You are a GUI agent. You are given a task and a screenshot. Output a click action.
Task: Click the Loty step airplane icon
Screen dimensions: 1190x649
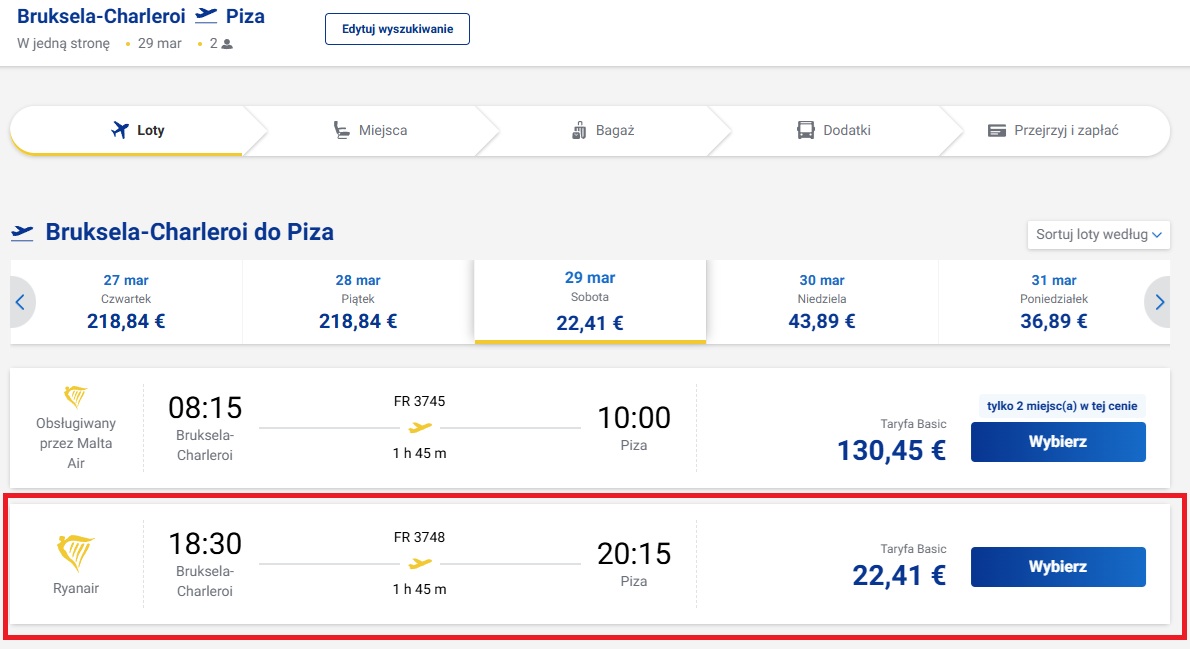tap(120, 130)
